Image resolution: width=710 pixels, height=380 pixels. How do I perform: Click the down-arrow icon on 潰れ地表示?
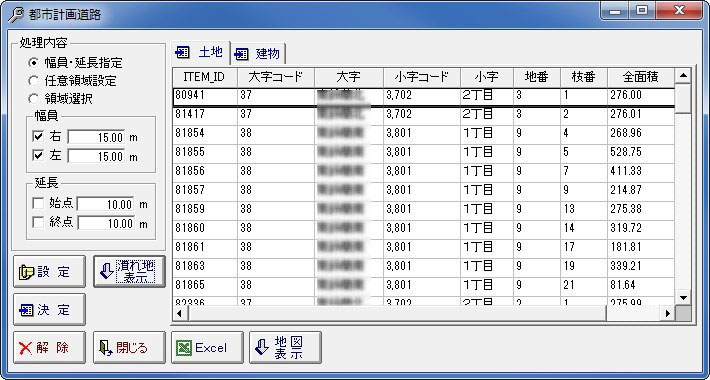click(x=106, y=272)
